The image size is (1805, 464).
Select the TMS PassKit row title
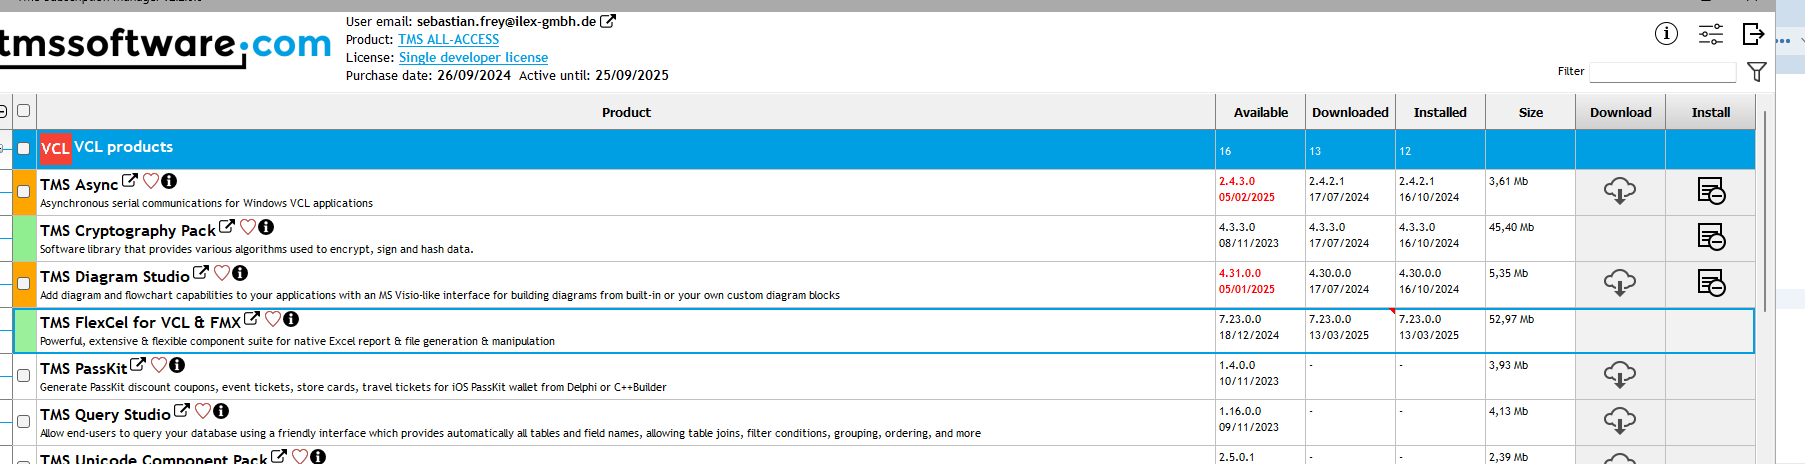tap(84, 368)
